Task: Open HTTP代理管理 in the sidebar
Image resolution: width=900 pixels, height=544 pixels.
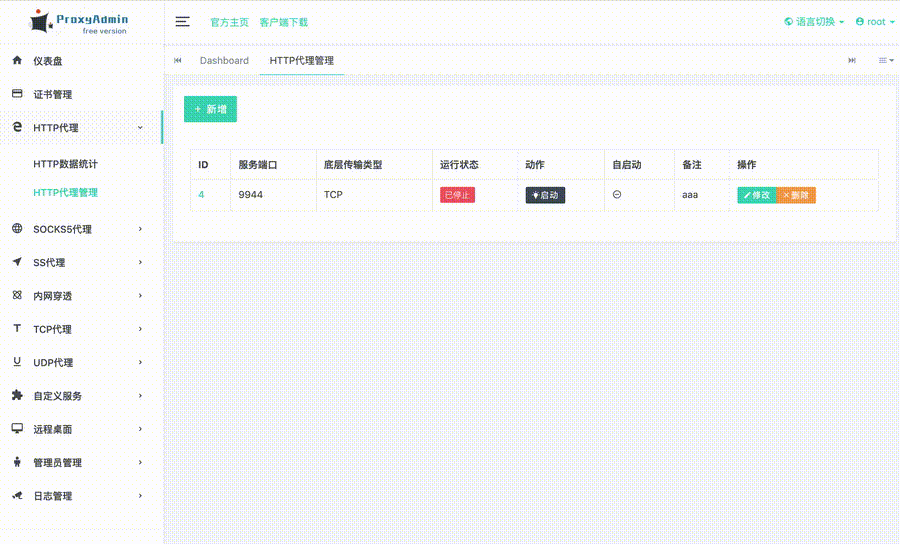Action: point(65,193)
